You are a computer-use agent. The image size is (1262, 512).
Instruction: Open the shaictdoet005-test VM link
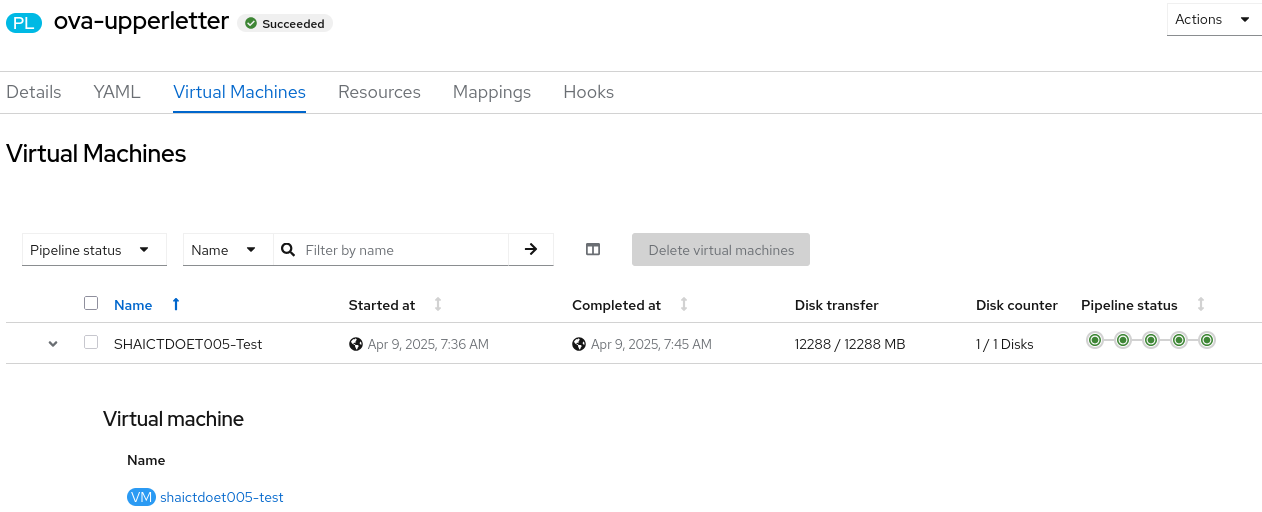click(x=222, y=497)
